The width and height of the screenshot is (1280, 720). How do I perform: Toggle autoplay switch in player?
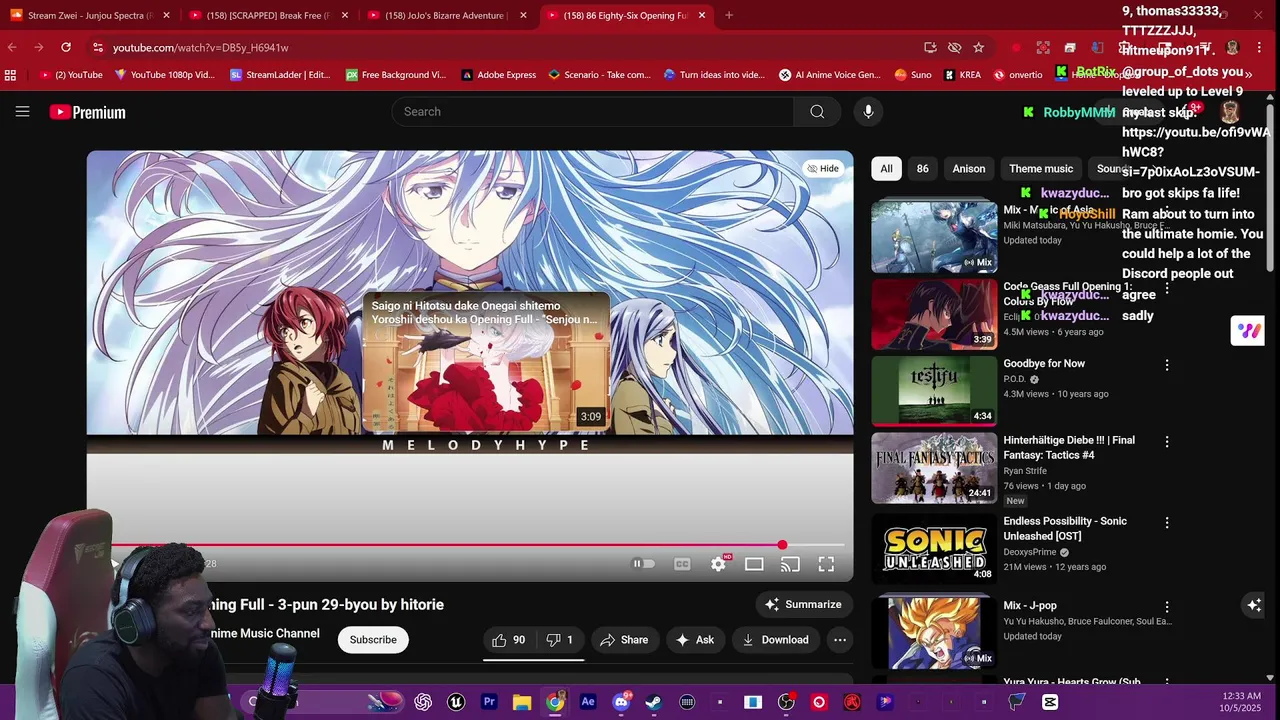(x=644, y=564)
